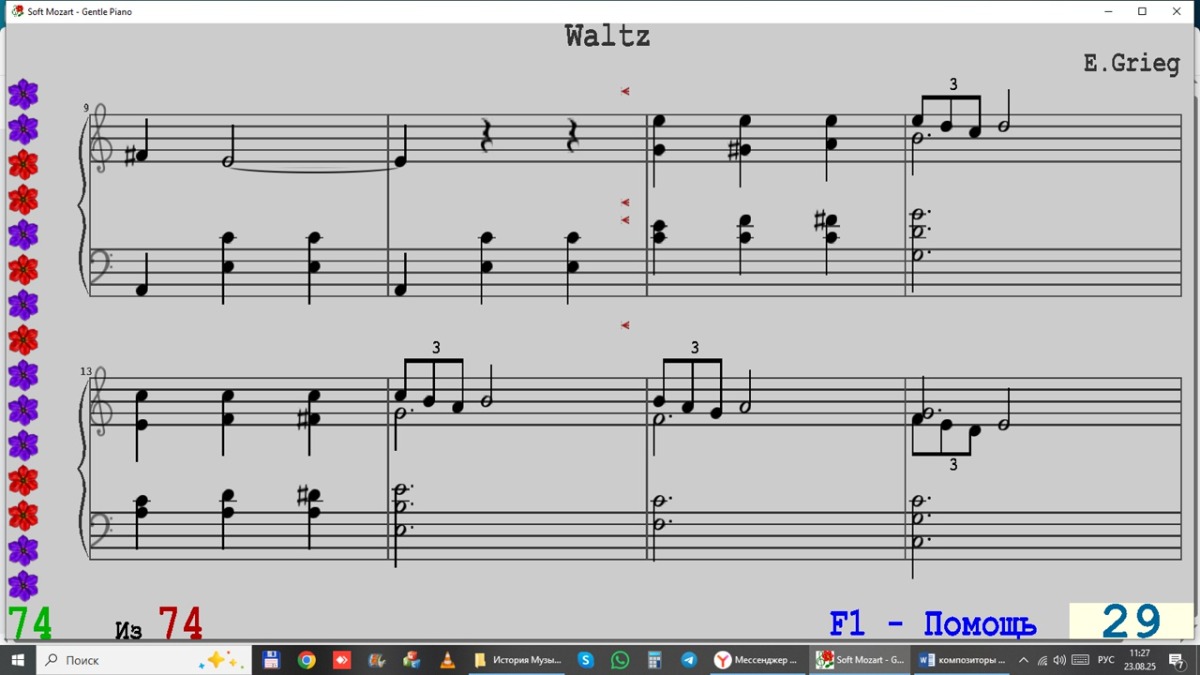Click the blue counter showing 29
Image resolution: width=1200 pixels, height=675 pixels.
click(x=1131, y=621)
